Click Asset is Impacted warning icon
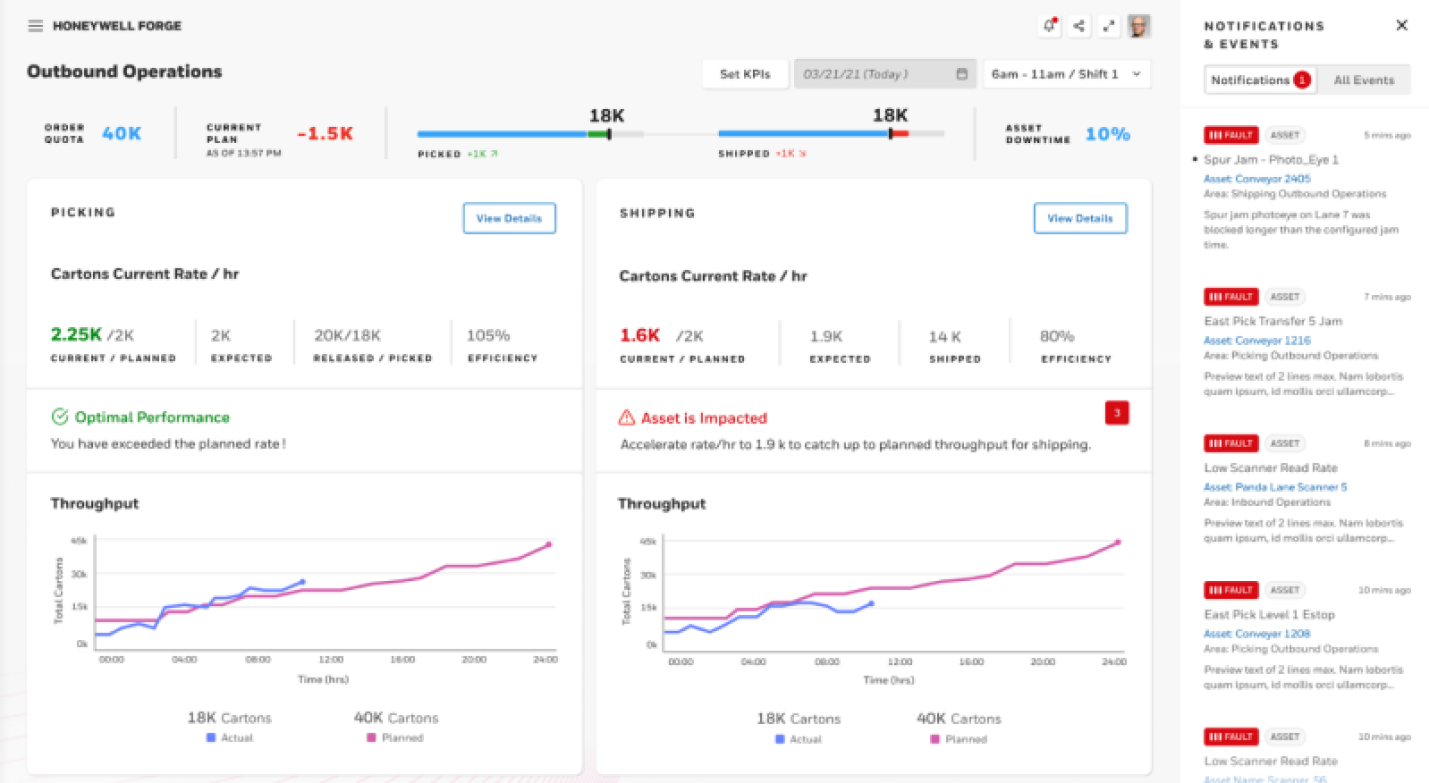Viewport: 1429px width, 783px height. click(x=627, y=418)
